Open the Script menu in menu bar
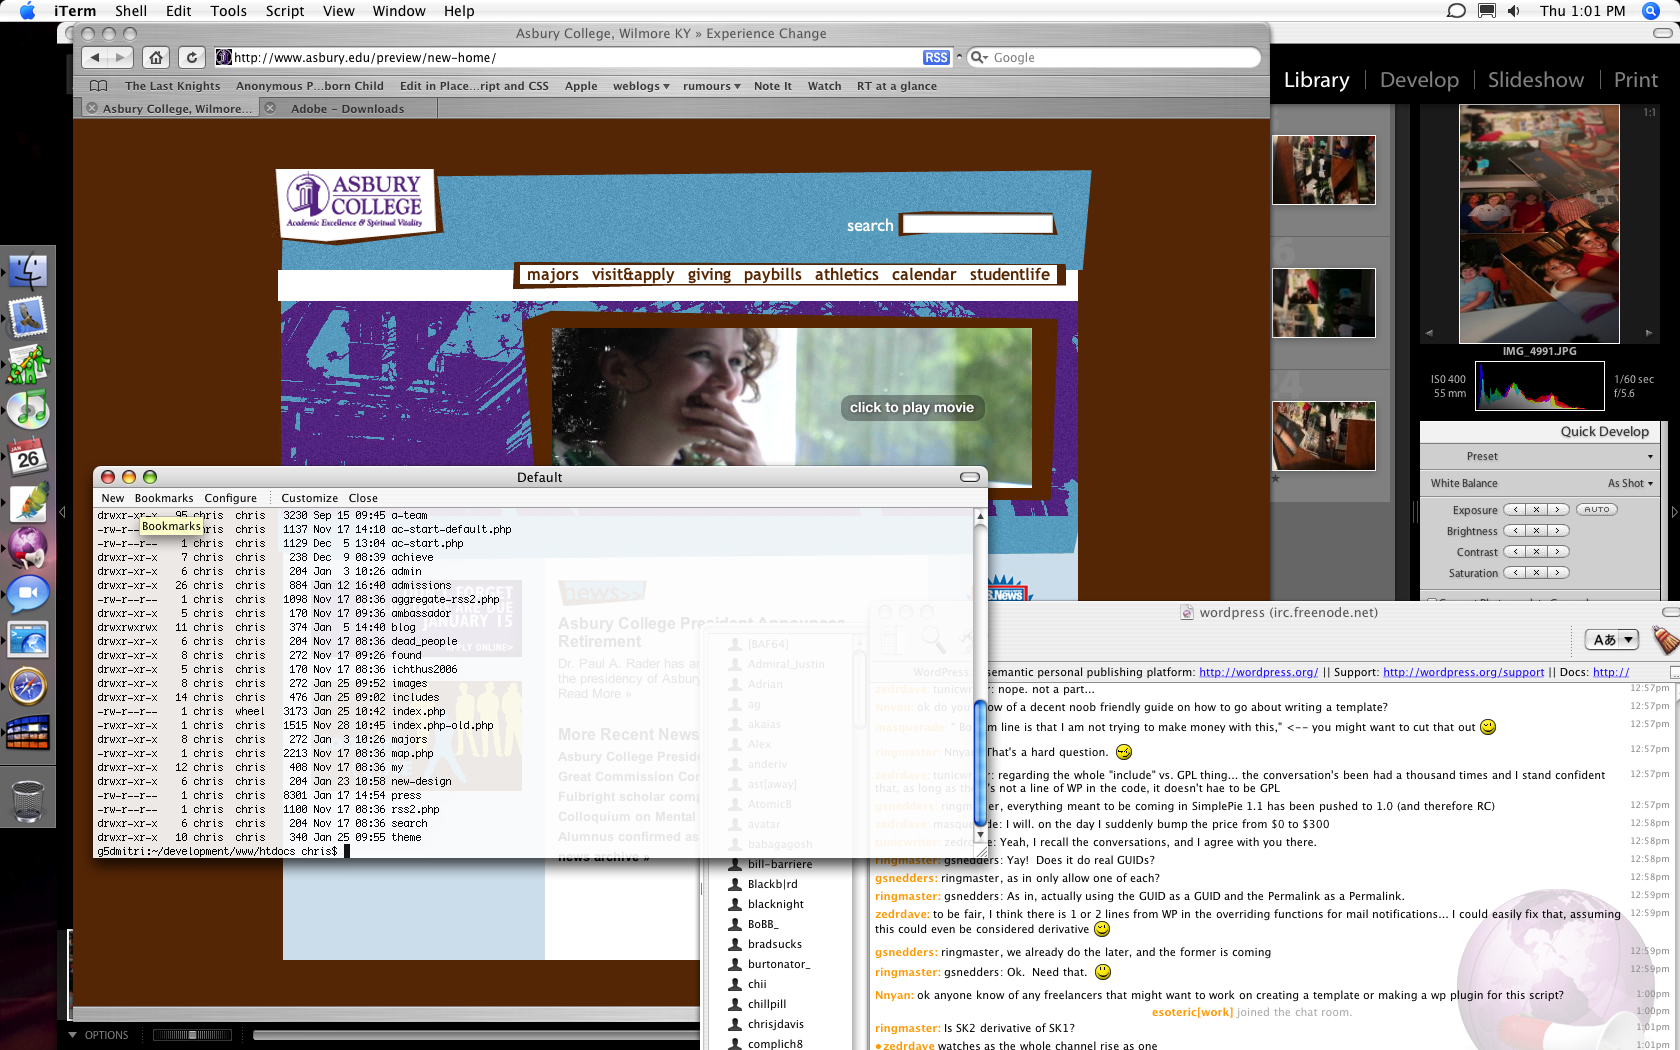This screenshot has height=1050, width=1680. [285, 11]
